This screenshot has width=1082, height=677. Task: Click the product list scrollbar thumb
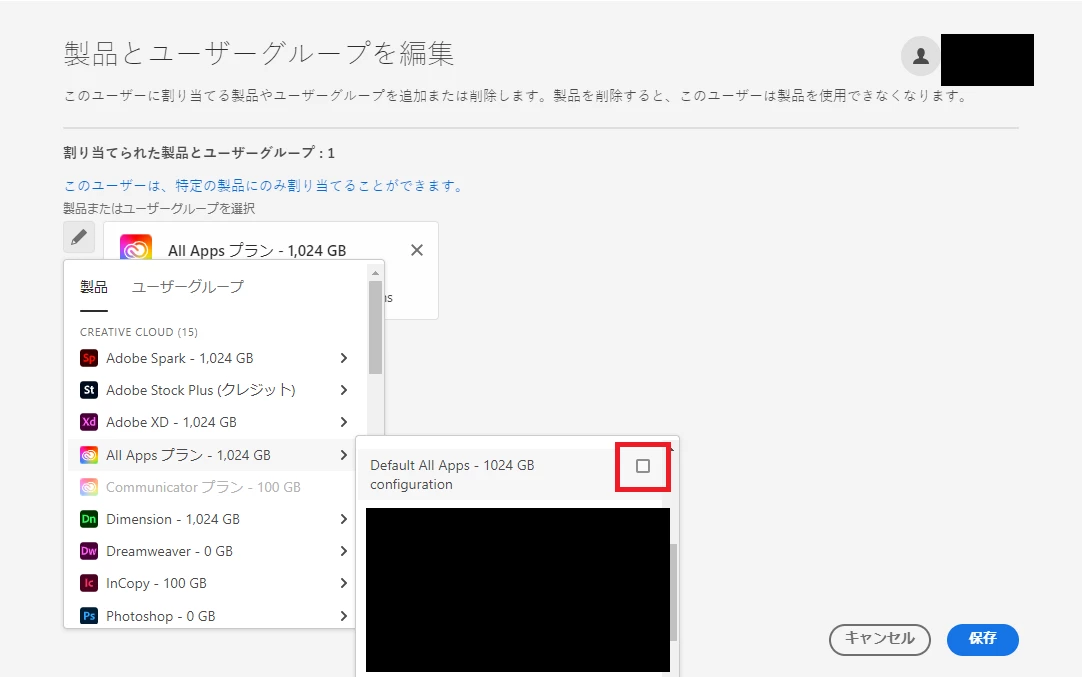[375, 327]
